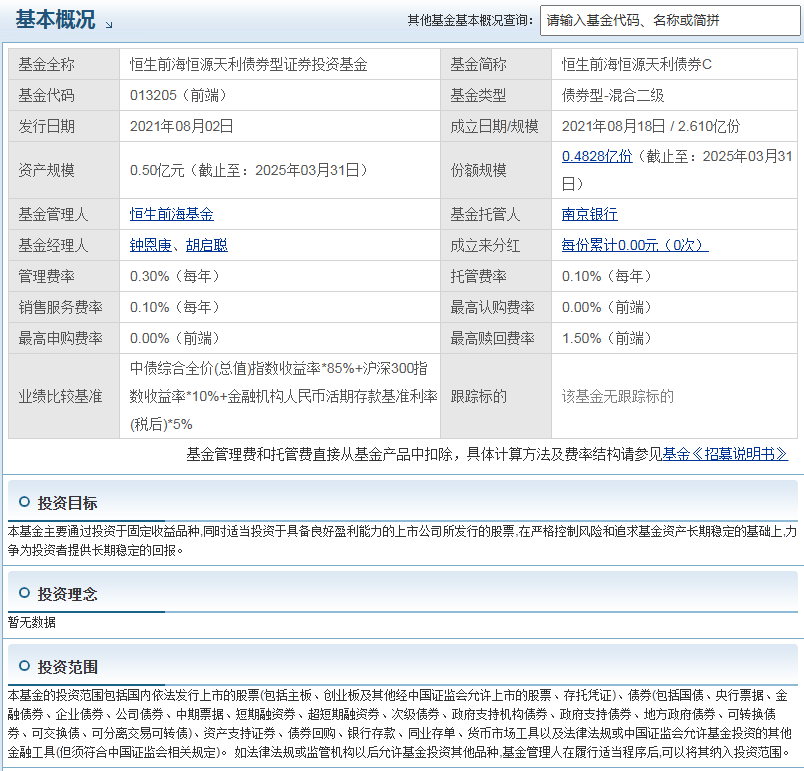Screen dimensions: 804x771
Task: Select management fee value 0.30%（每年）
Action: [175, 276]
